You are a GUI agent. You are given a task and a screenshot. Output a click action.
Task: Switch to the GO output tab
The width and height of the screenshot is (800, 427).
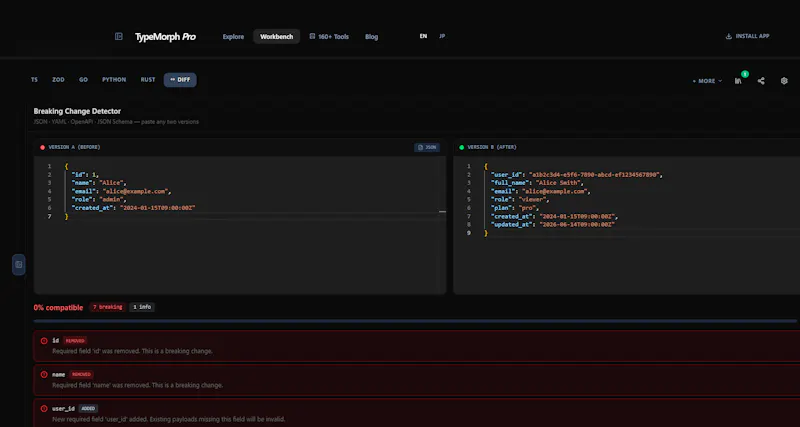pos(83,80)
